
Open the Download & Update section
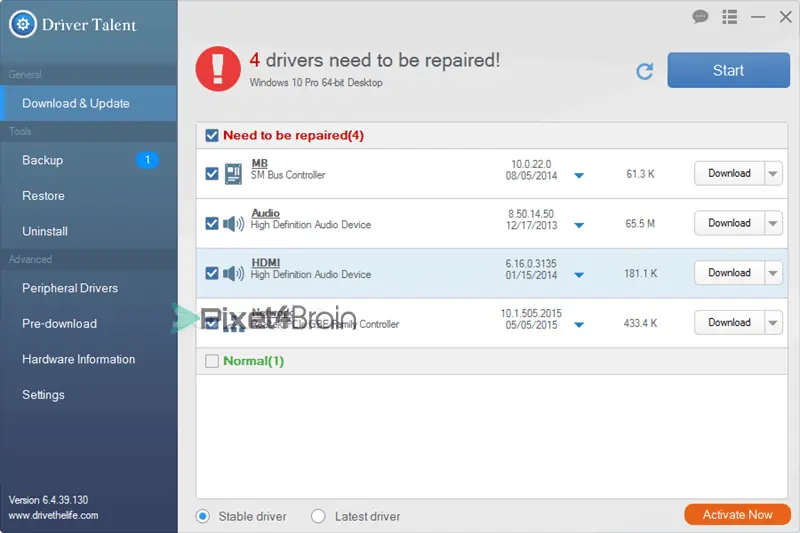[x=88, y=103]
